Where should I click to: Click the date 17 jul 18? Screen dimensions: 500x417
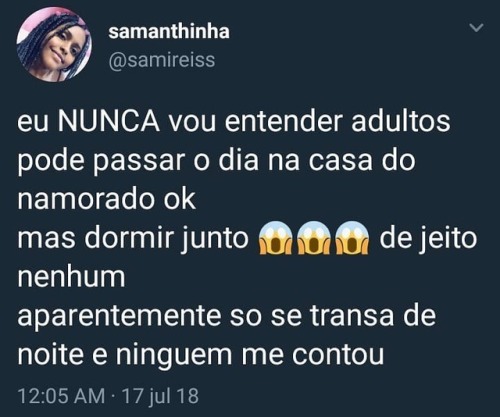[161, 396]
